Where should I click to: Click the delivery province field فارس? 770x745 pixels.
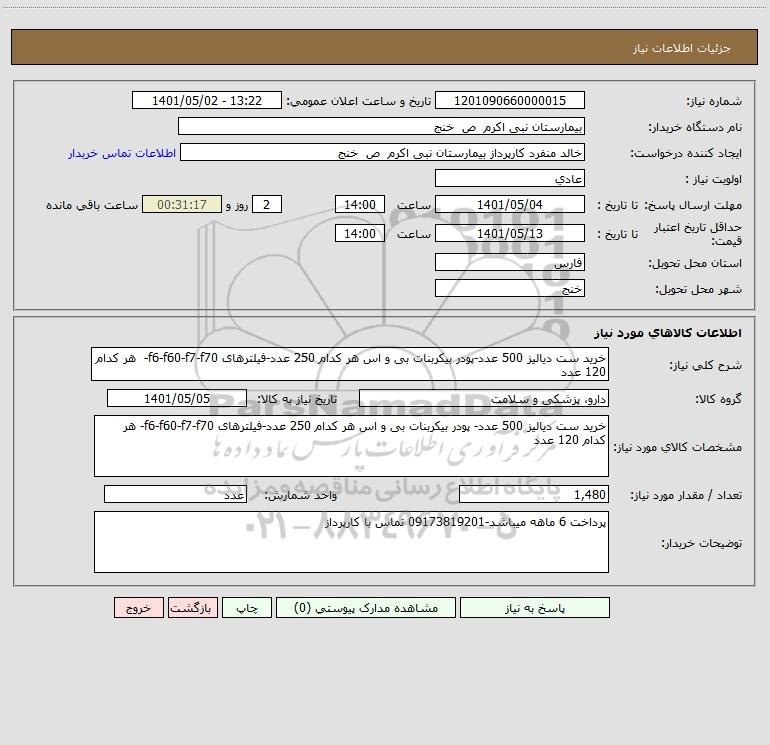(x=510, y=262)
